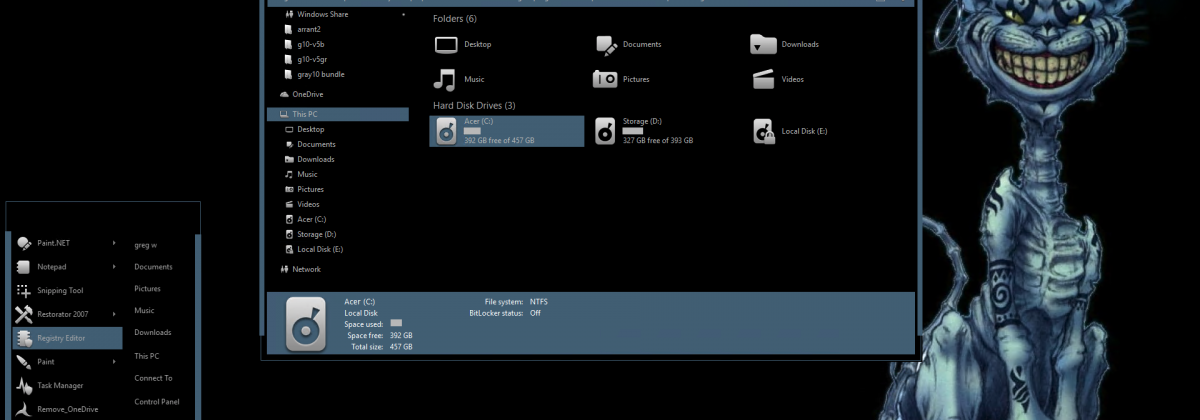This screenshot has width=1200, height=420.
Task: Click the NTFS file system value
Action: tap(539, 301)
